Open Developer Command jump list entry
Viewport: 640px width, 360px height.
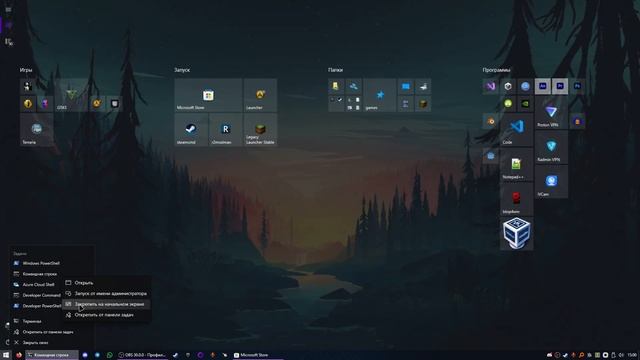coord(37,295)
